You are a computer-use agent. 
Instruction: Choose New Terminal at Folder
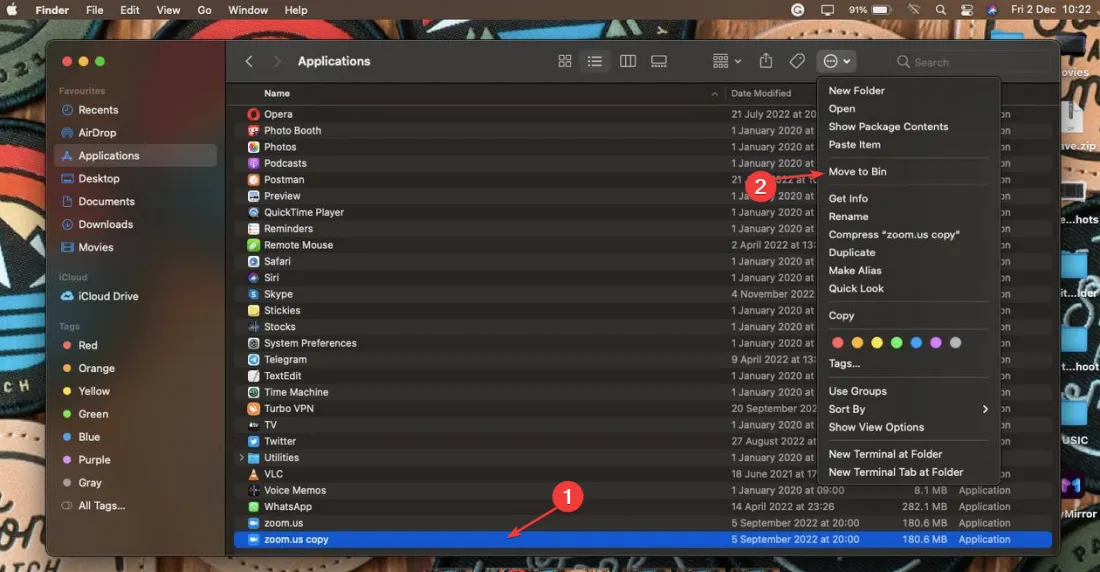tap(885, 454)
